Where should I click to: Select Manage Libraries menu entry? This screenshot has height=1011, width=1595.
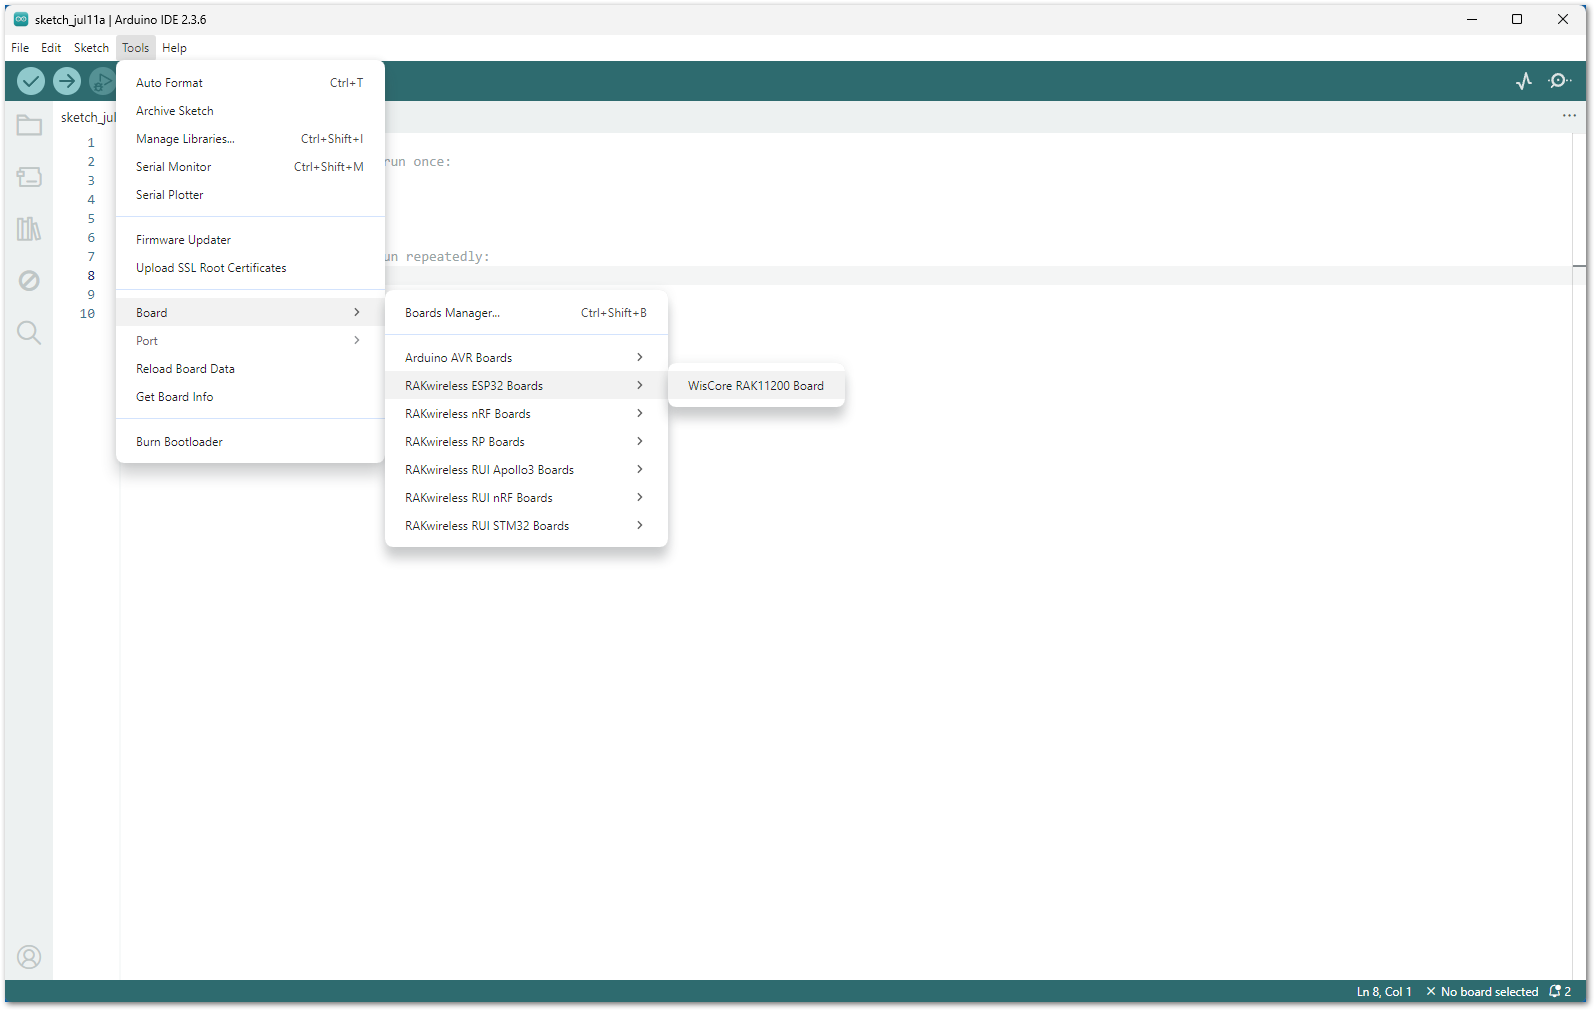[250, 139]
